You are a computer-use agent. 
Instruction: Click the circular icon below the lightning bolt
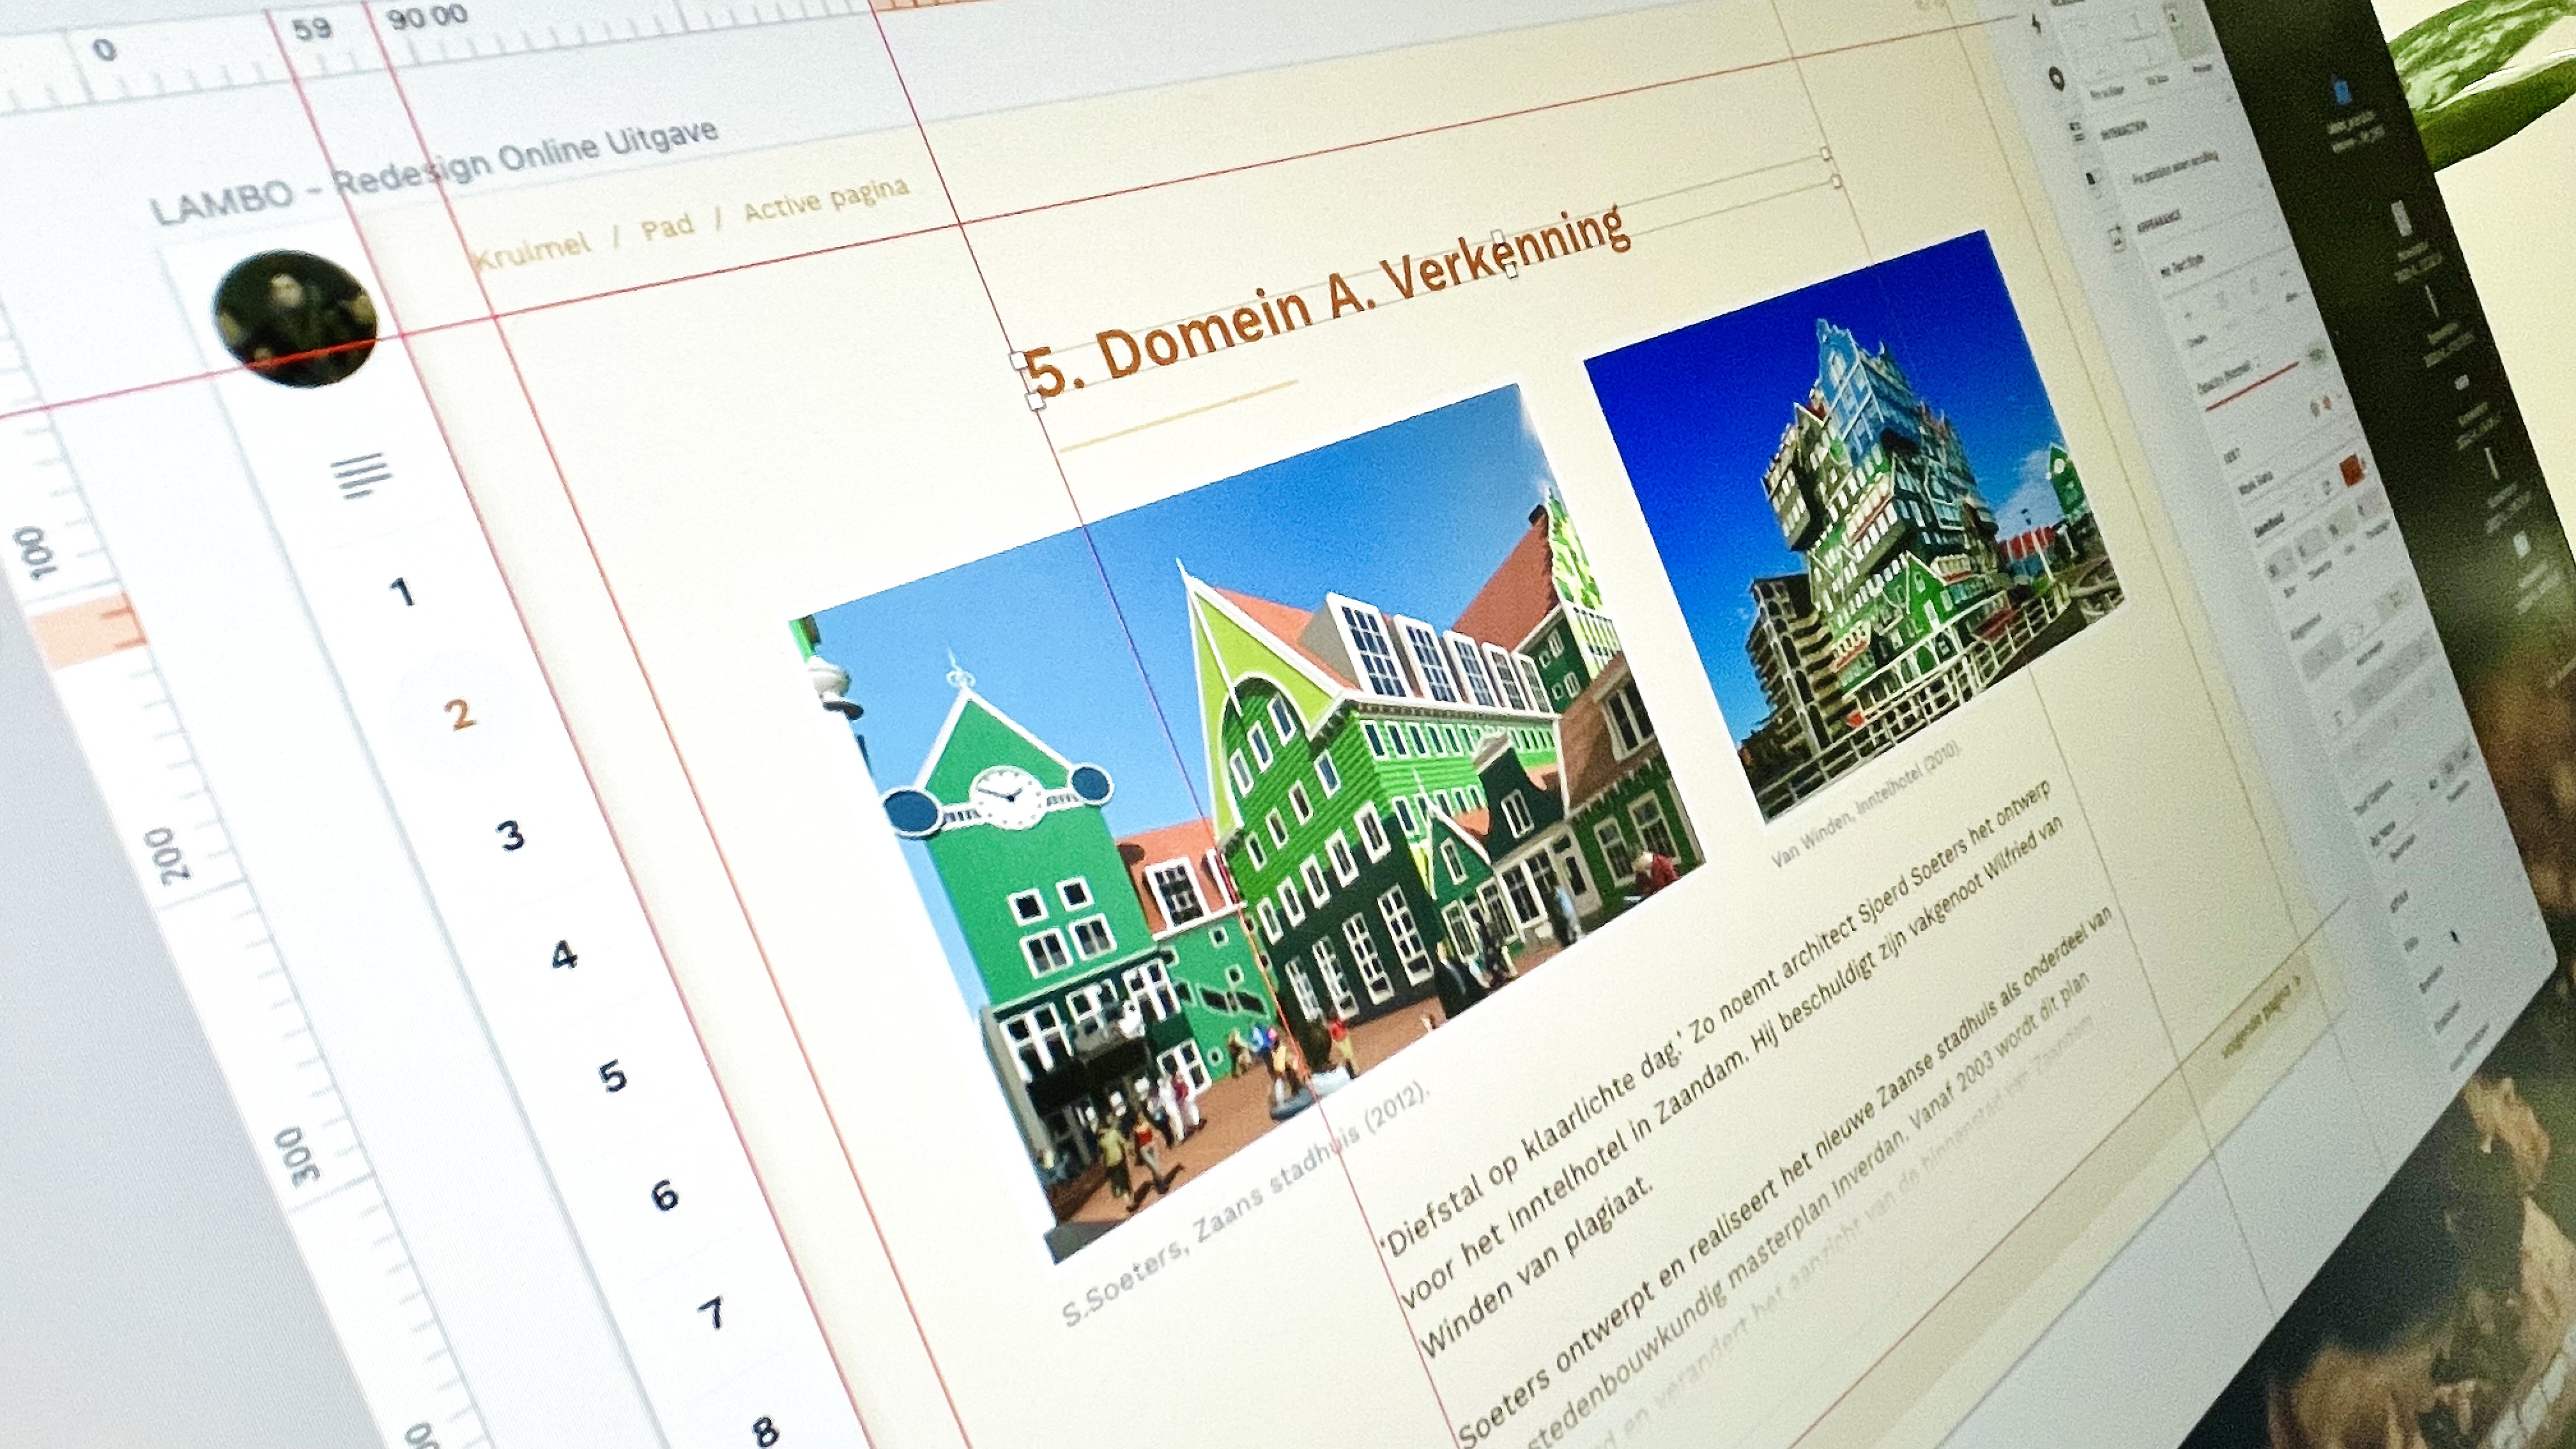click(2056, 79)
